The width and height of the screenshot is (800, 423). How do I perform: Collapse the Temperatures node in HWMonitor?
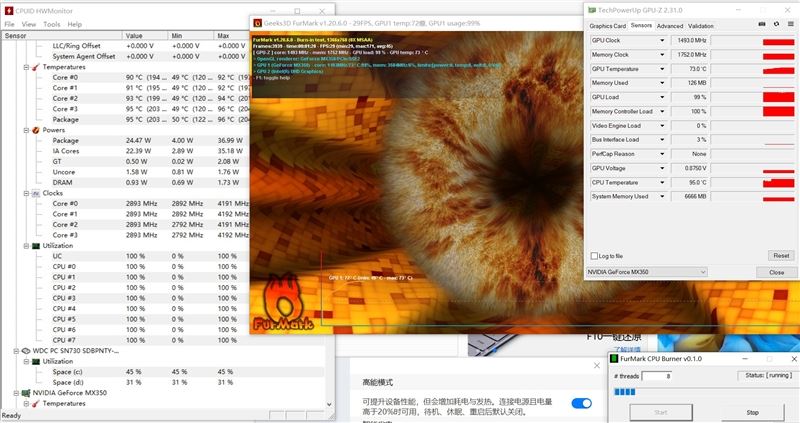point(26,67)
